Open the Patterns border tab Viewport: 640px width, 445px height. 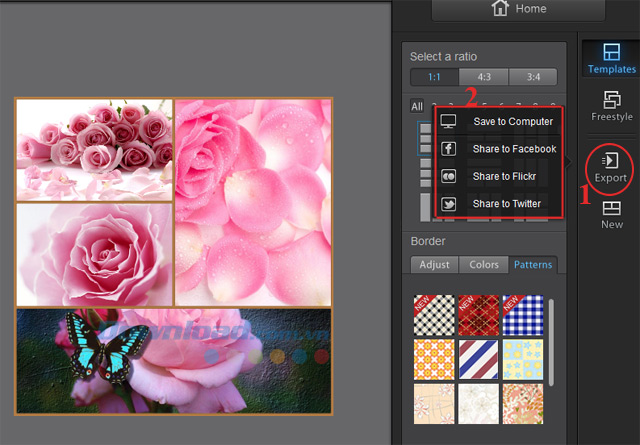(x=532, y=265)
